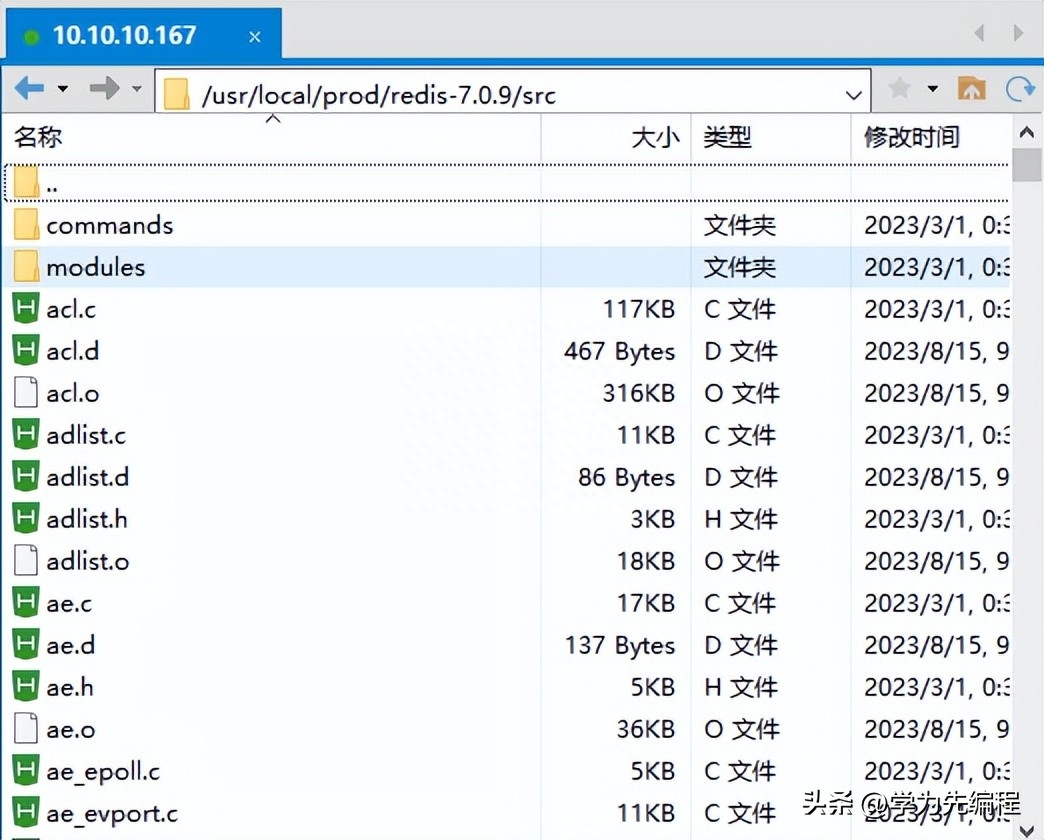This screenshot has height=840, width=1044.
Task: Select parent directory ".." folder icon
Action: pyautogui.click(x=27, y=182)
